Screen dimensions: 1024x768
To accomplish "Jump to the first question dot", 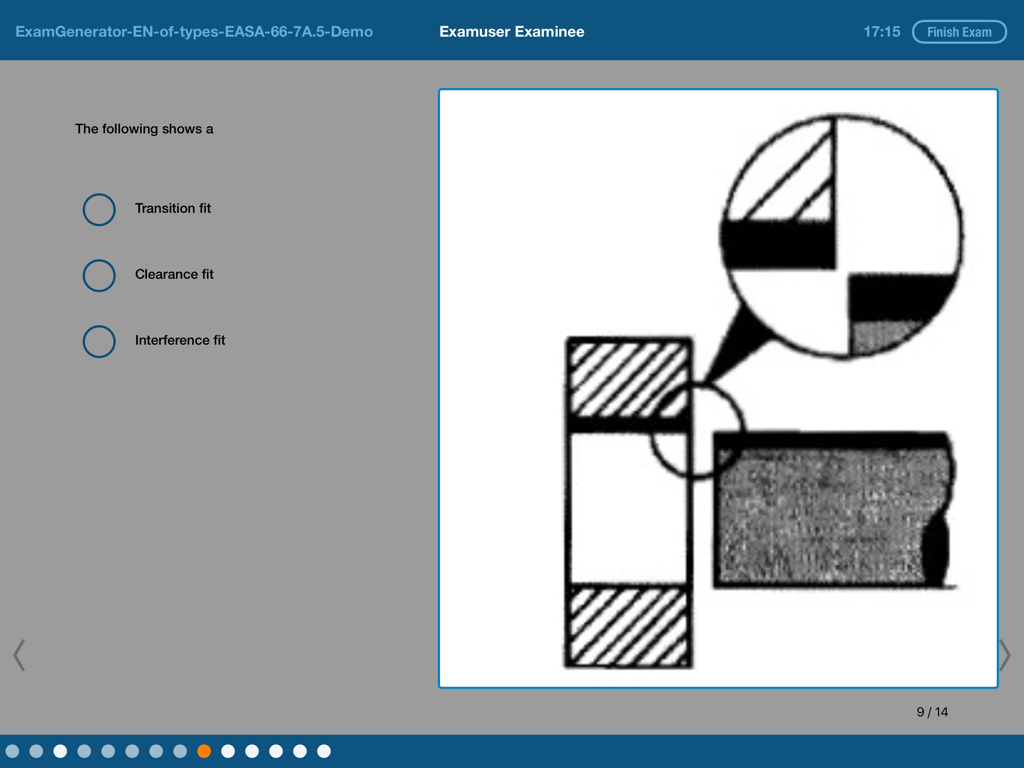I will point(13,749).
